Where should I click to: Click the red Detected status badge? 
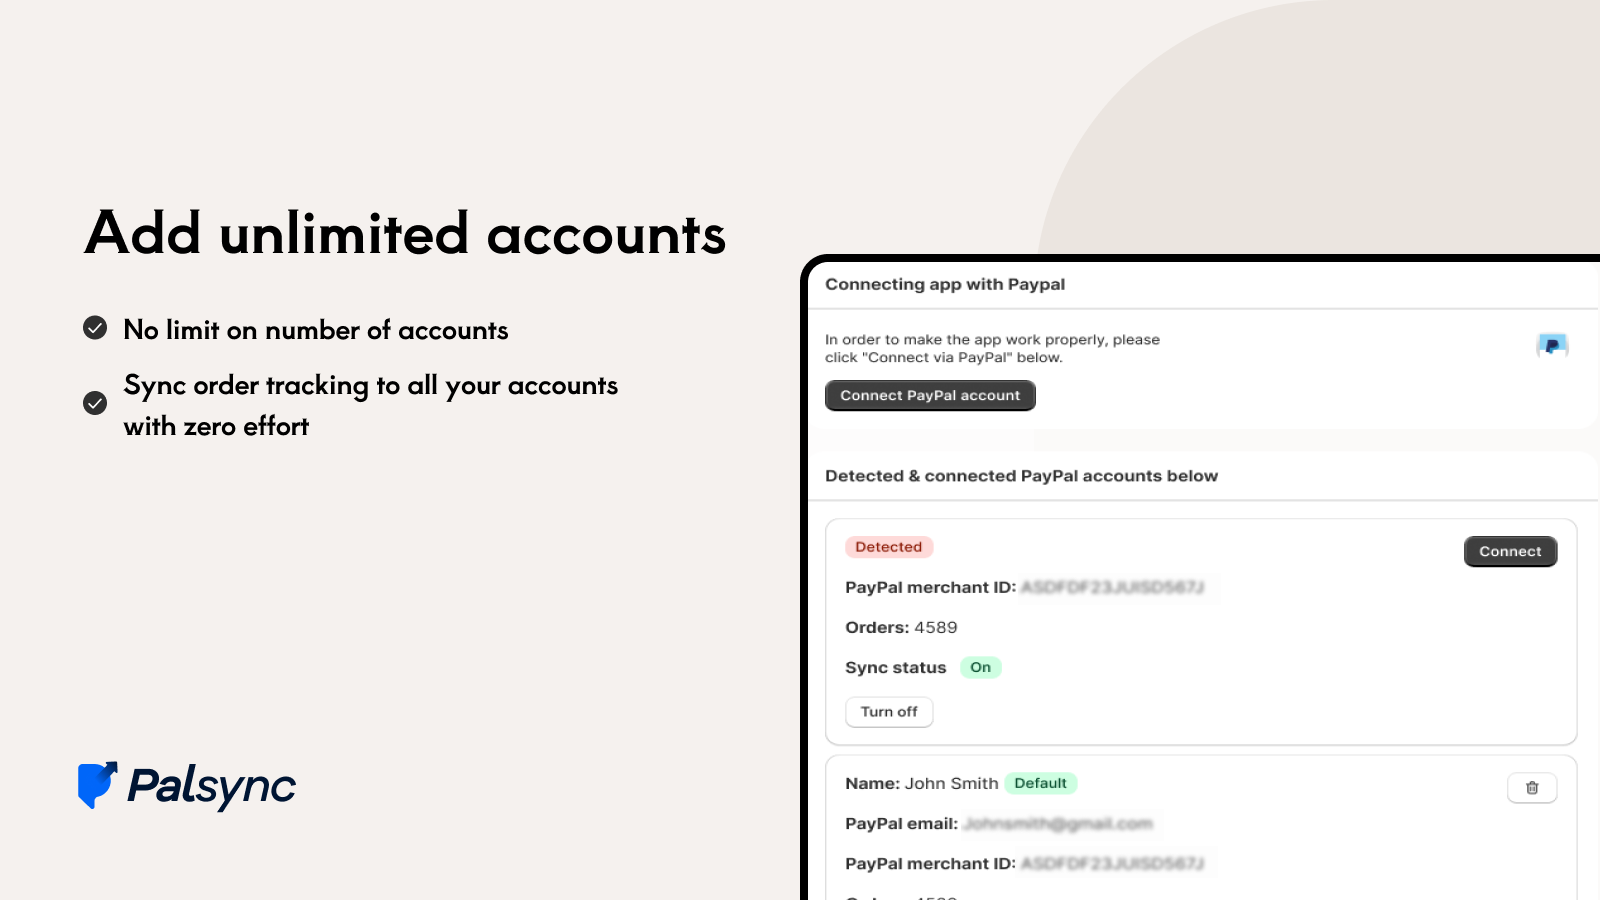point(889,547)
